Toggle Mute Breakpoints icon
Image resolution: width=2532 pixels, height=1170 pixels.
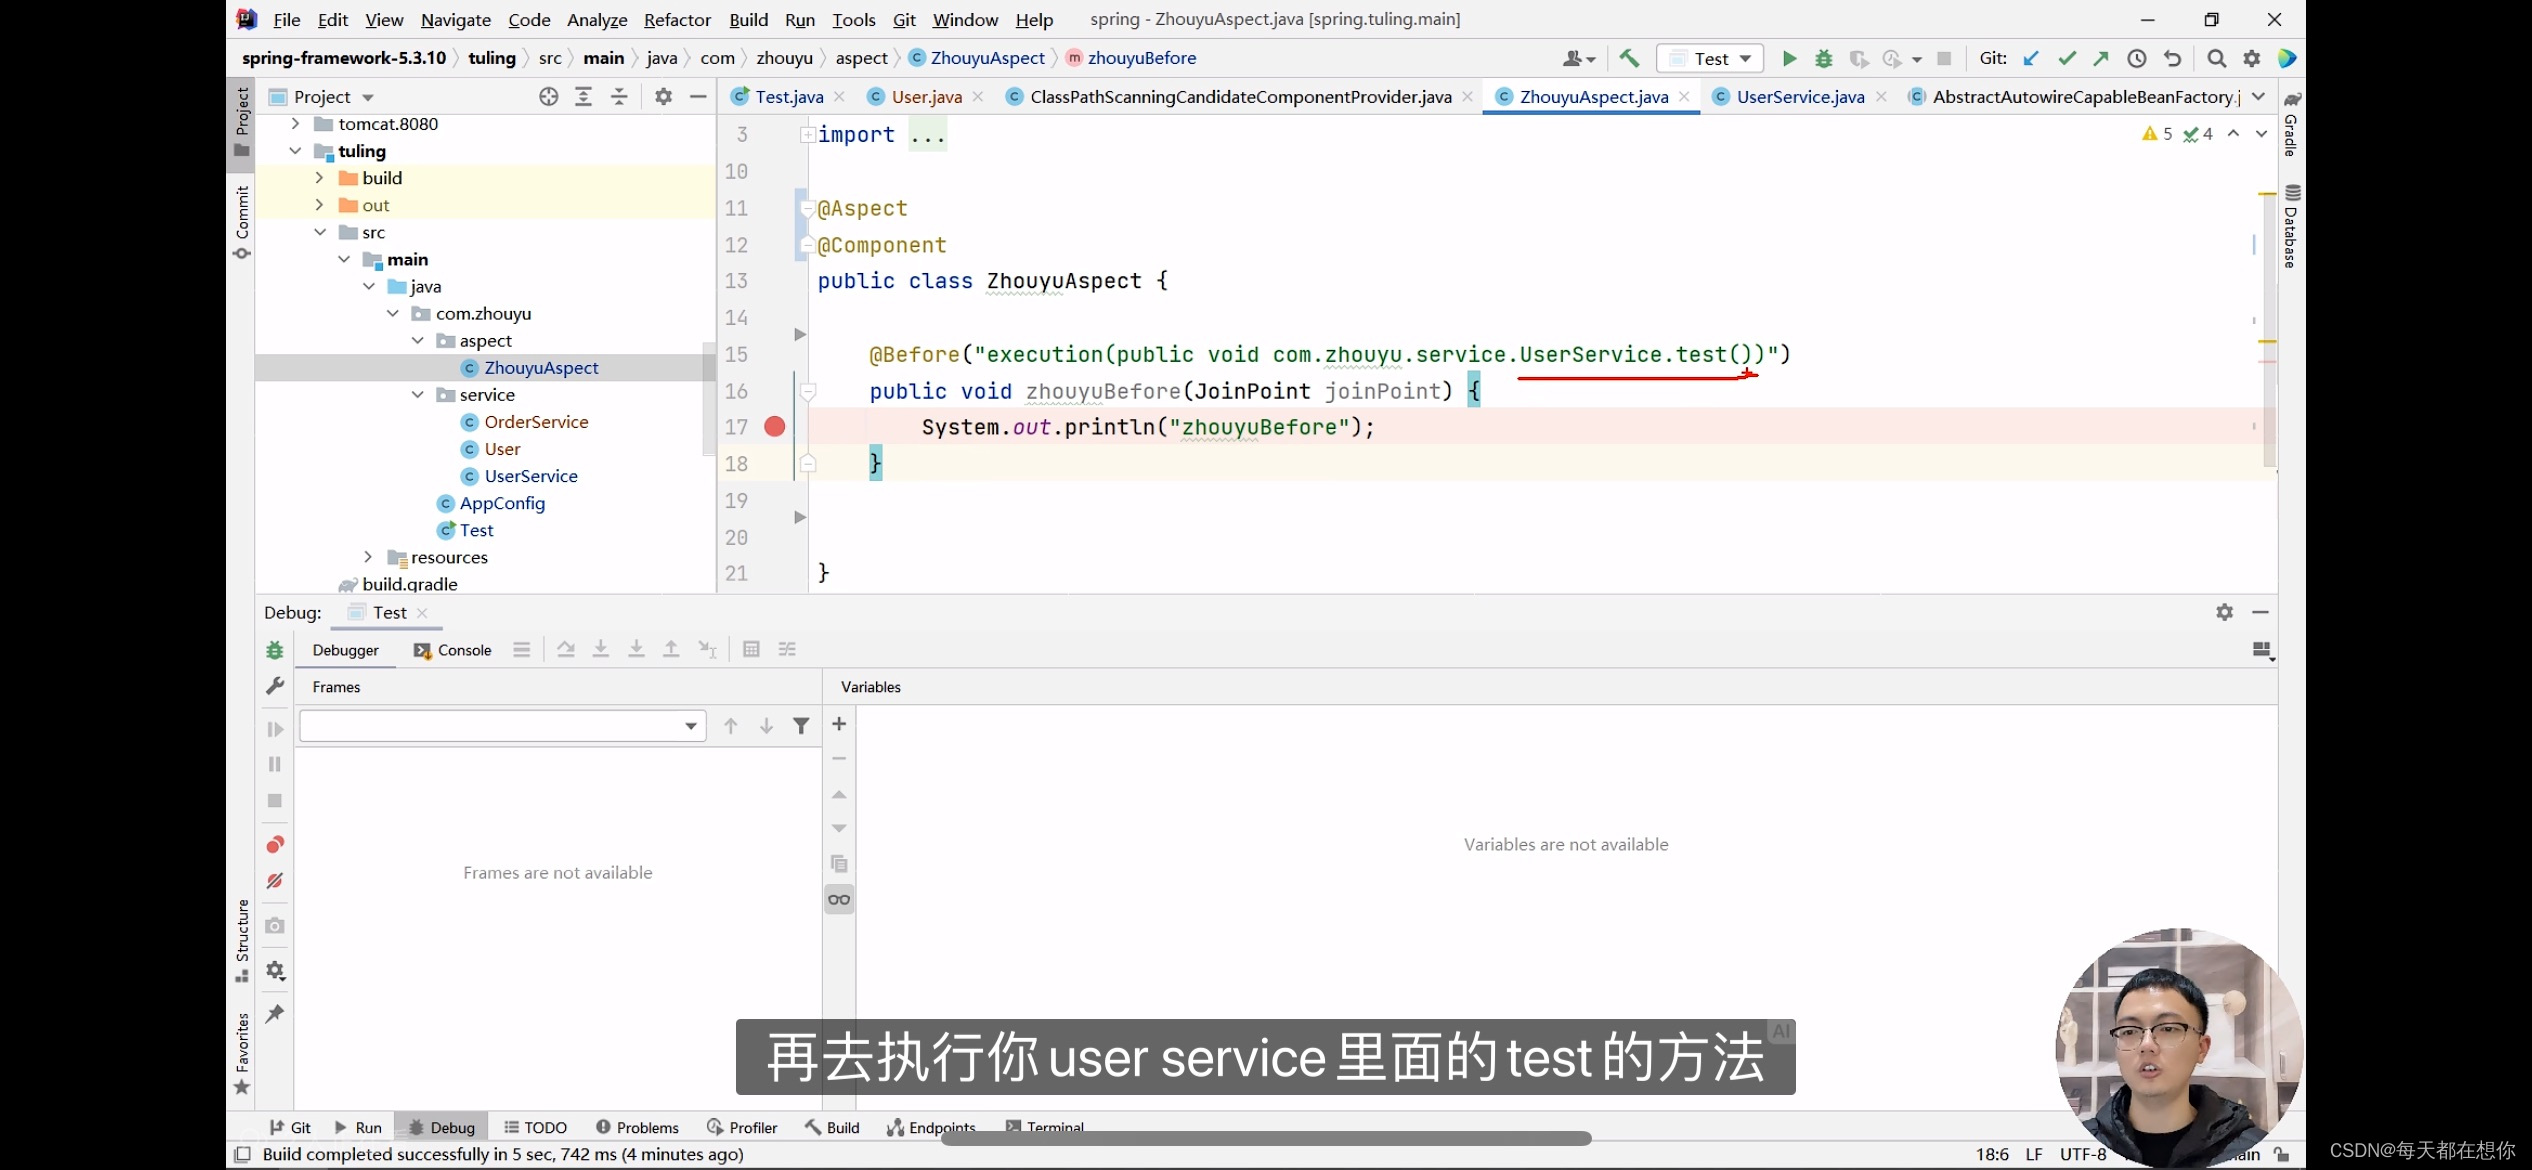tap(275, 881)
